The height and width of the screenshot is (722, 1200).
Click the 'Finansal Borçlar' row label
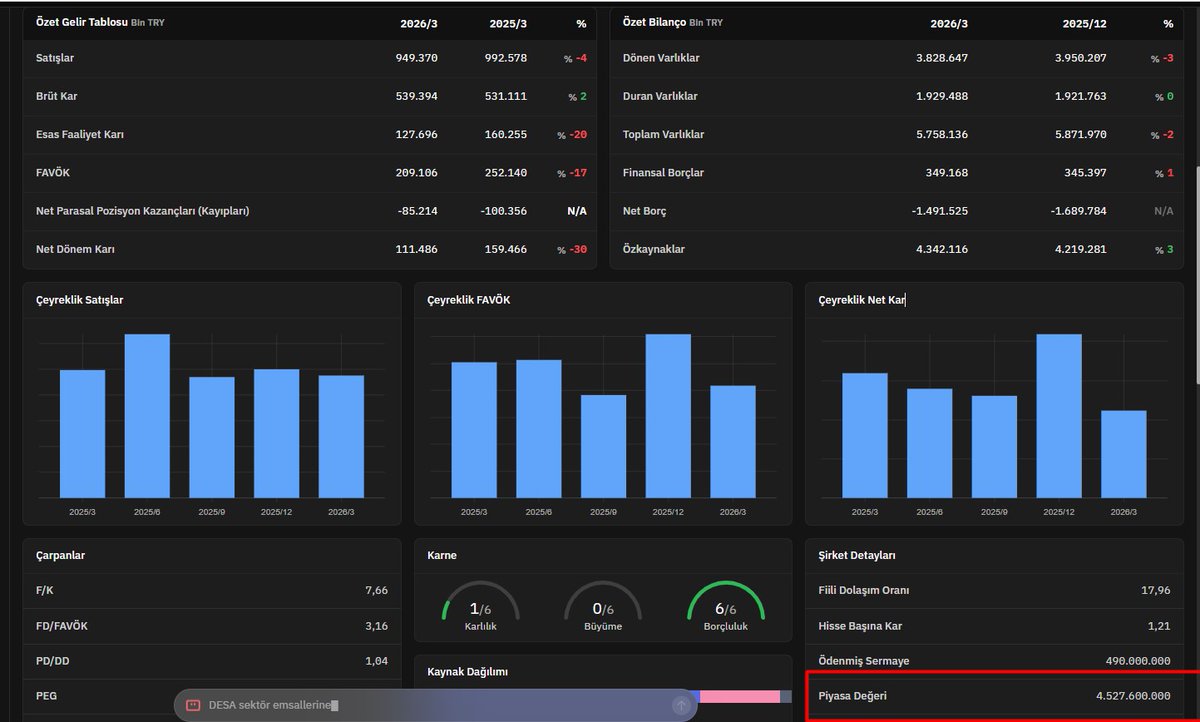663,173
